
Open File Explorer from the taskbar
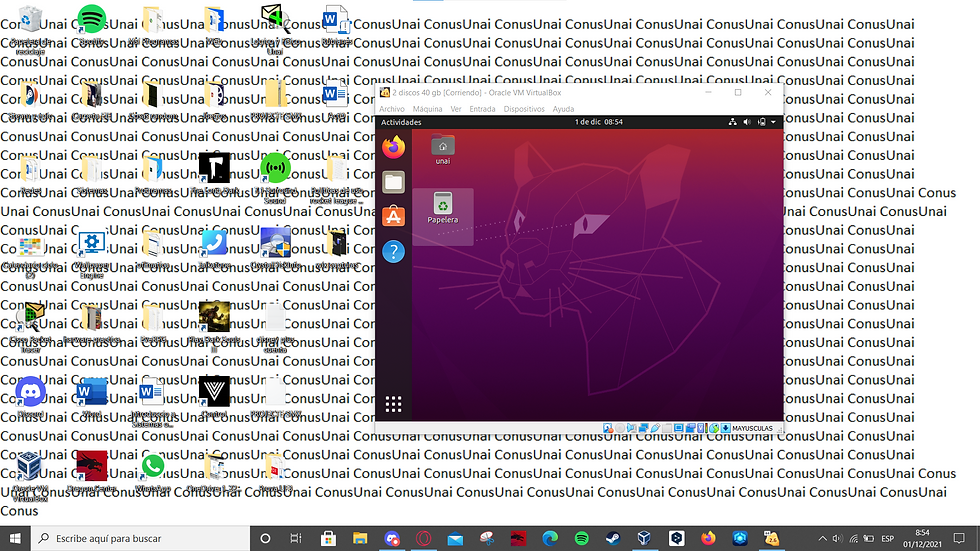(360, 538)
